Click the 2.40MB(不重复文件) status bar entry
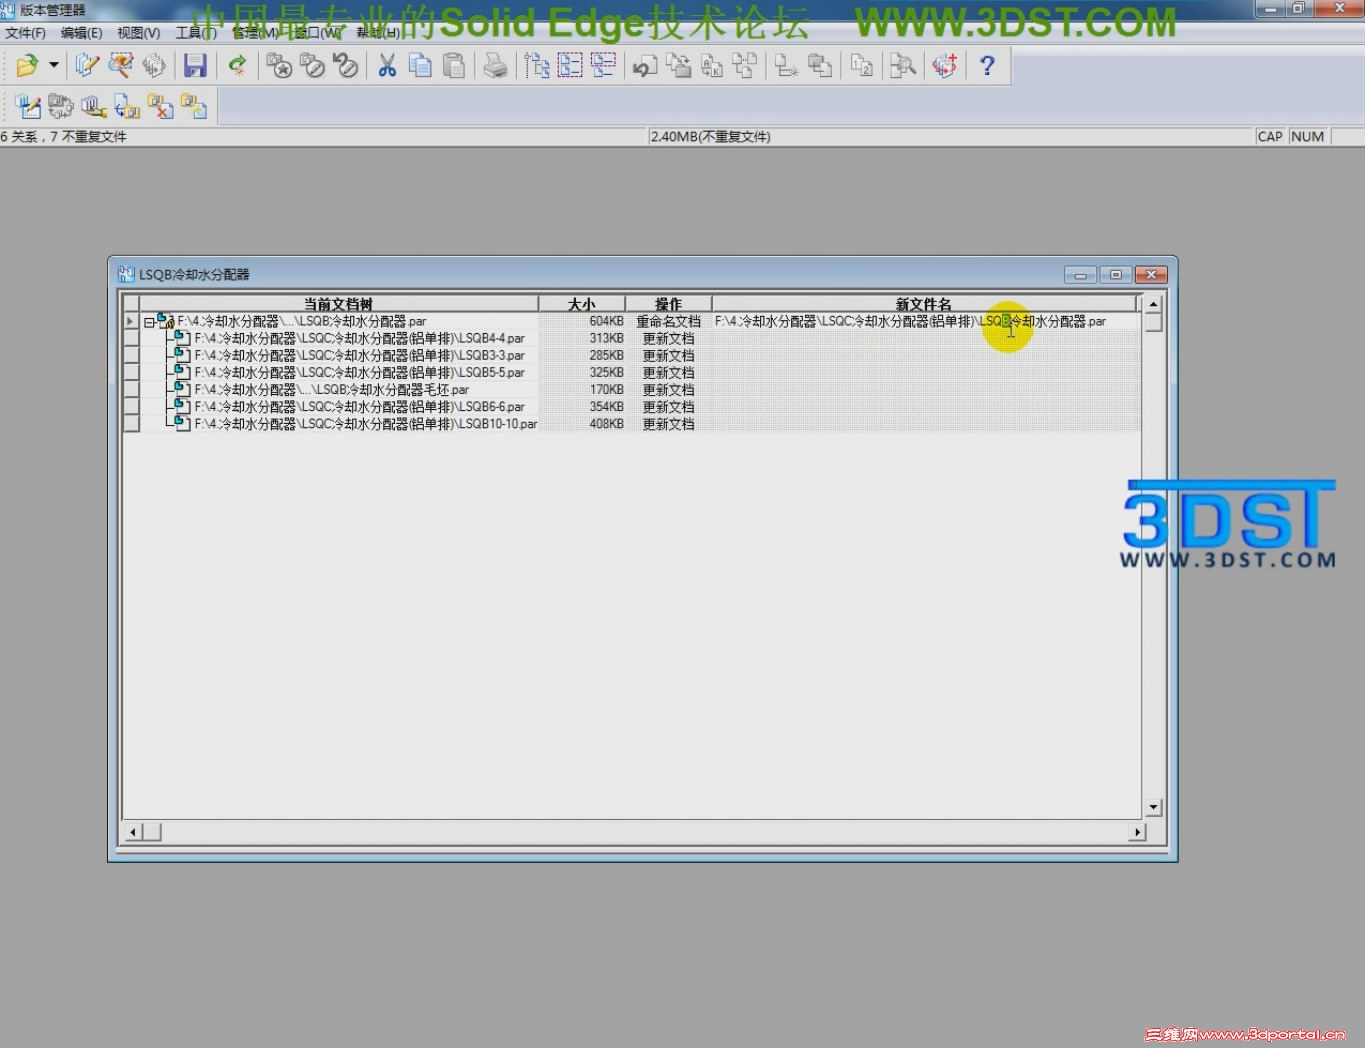The height and width of the screenshot is (1048, 1365). pos(710,137)
